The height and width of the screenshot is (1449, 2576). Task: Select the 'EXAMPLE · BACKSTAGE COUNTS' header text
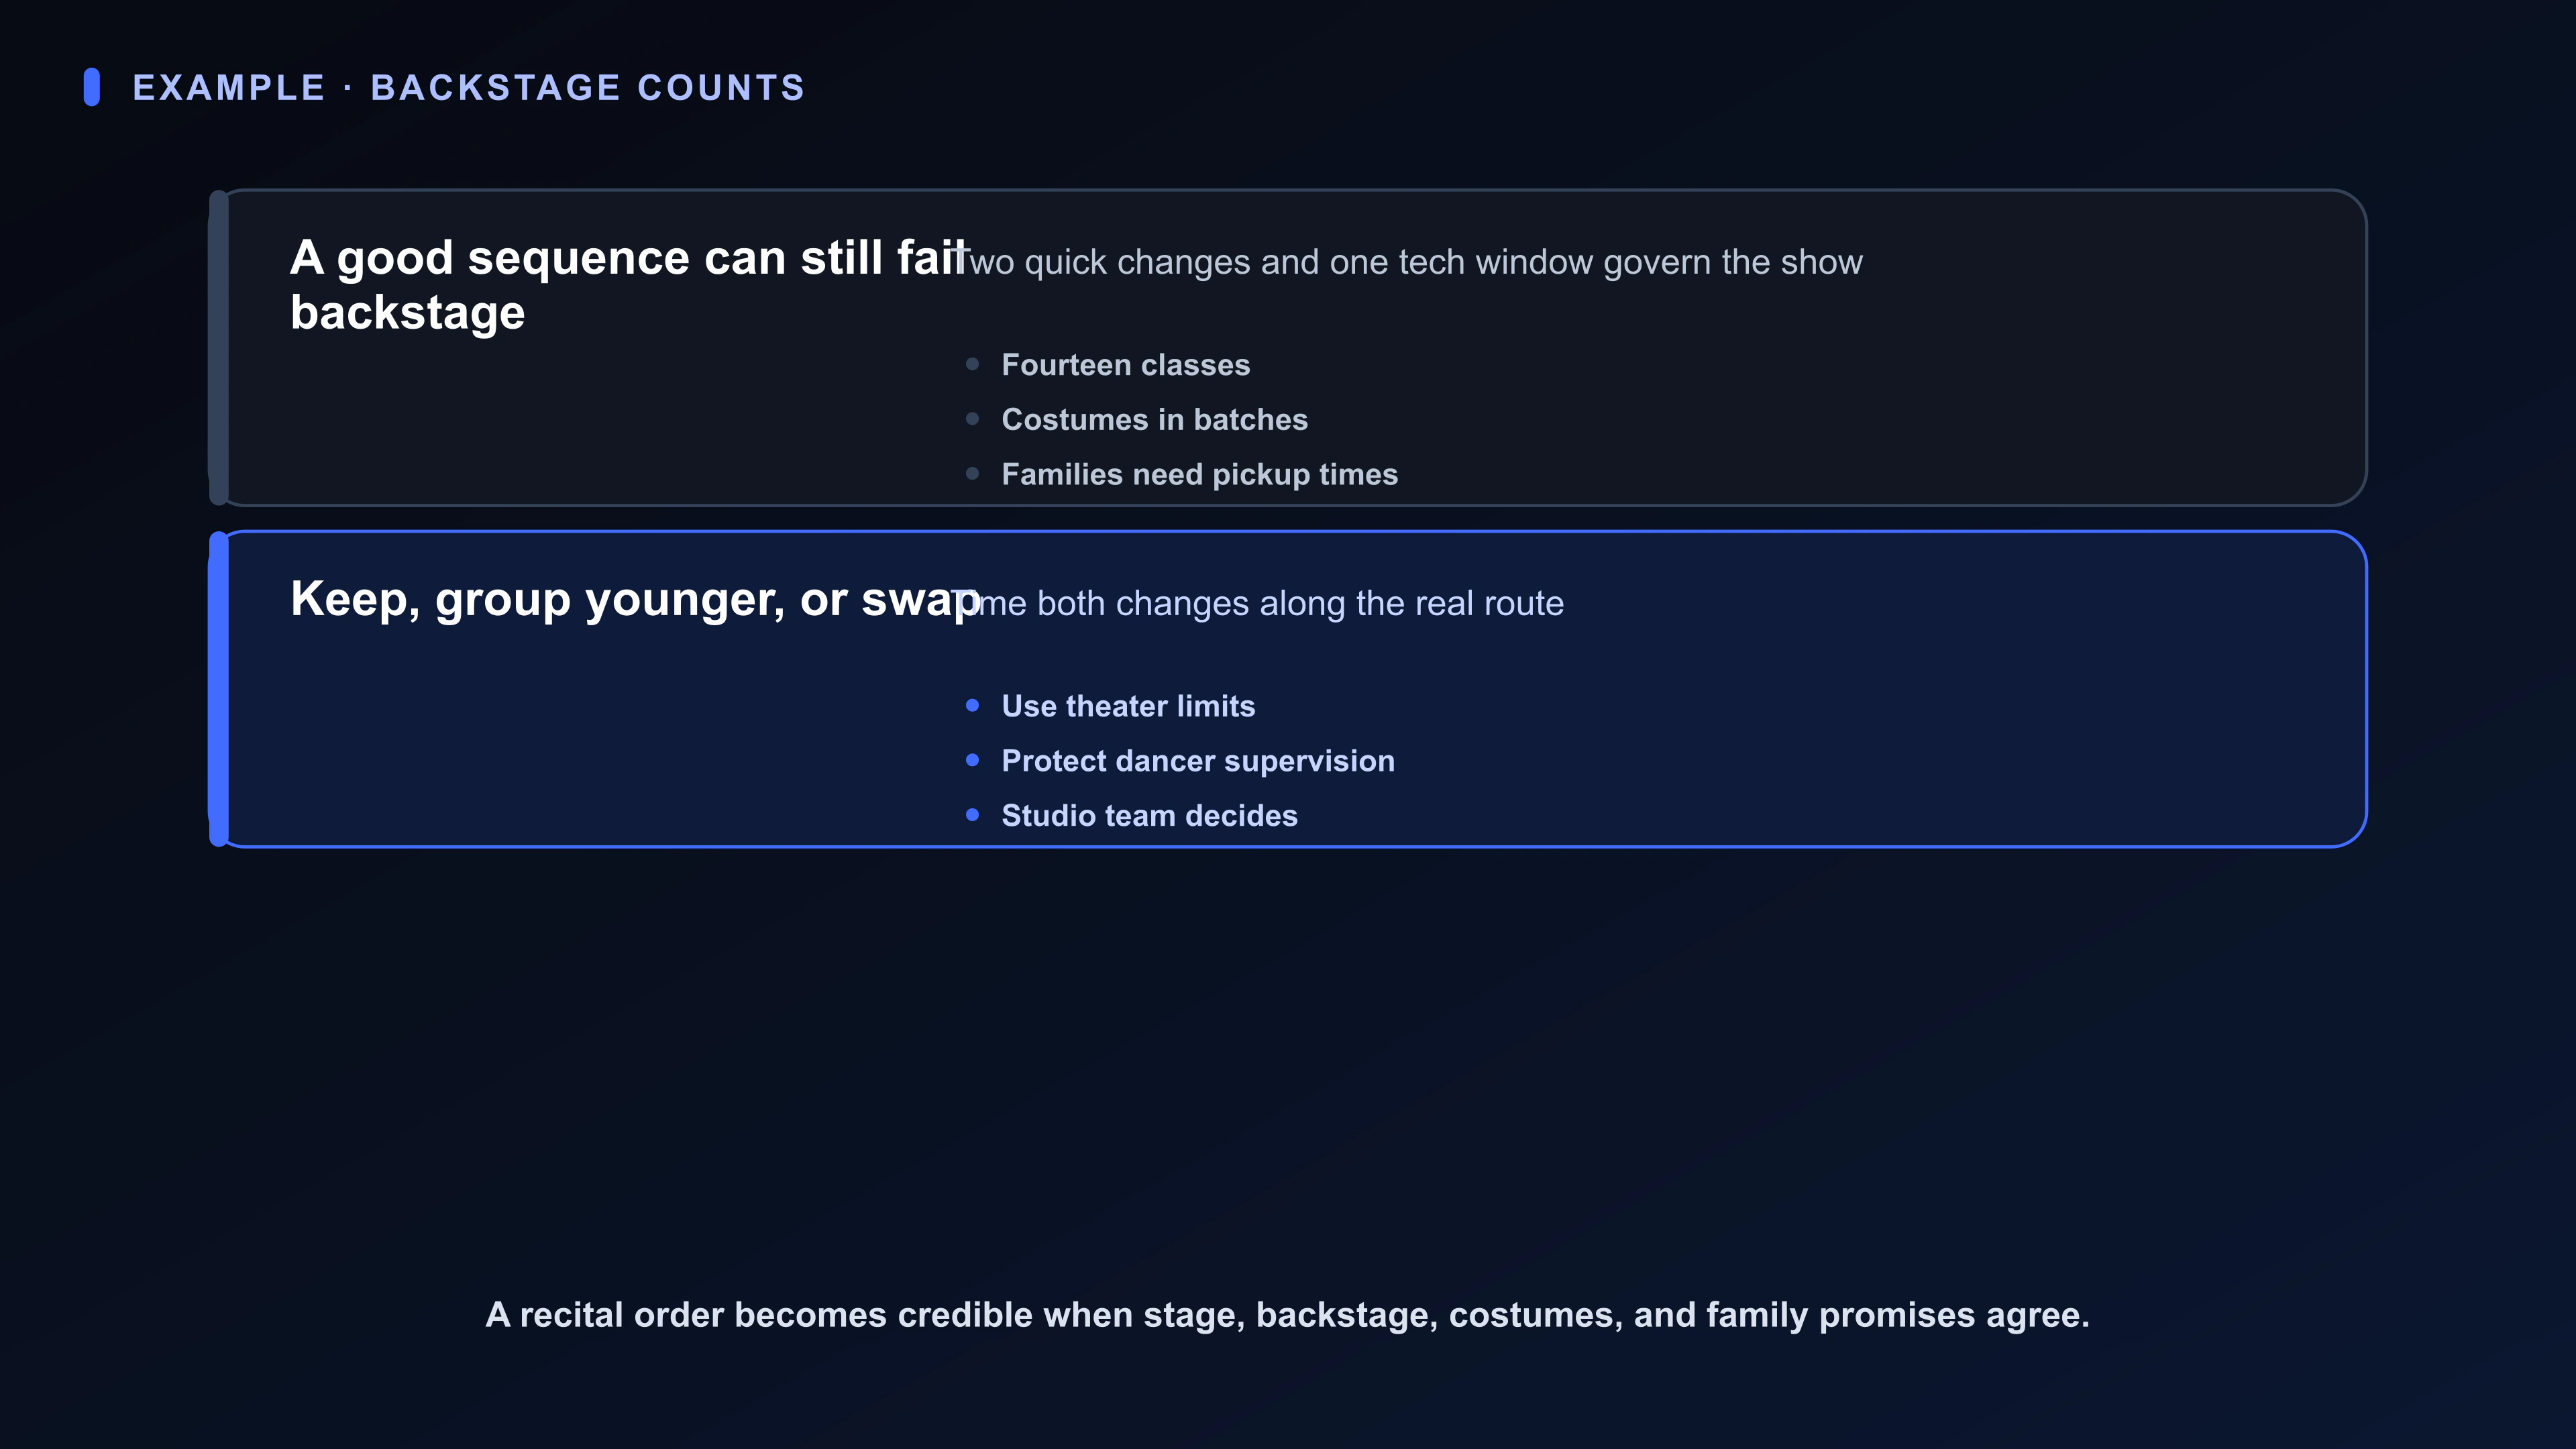coord(469,88)
